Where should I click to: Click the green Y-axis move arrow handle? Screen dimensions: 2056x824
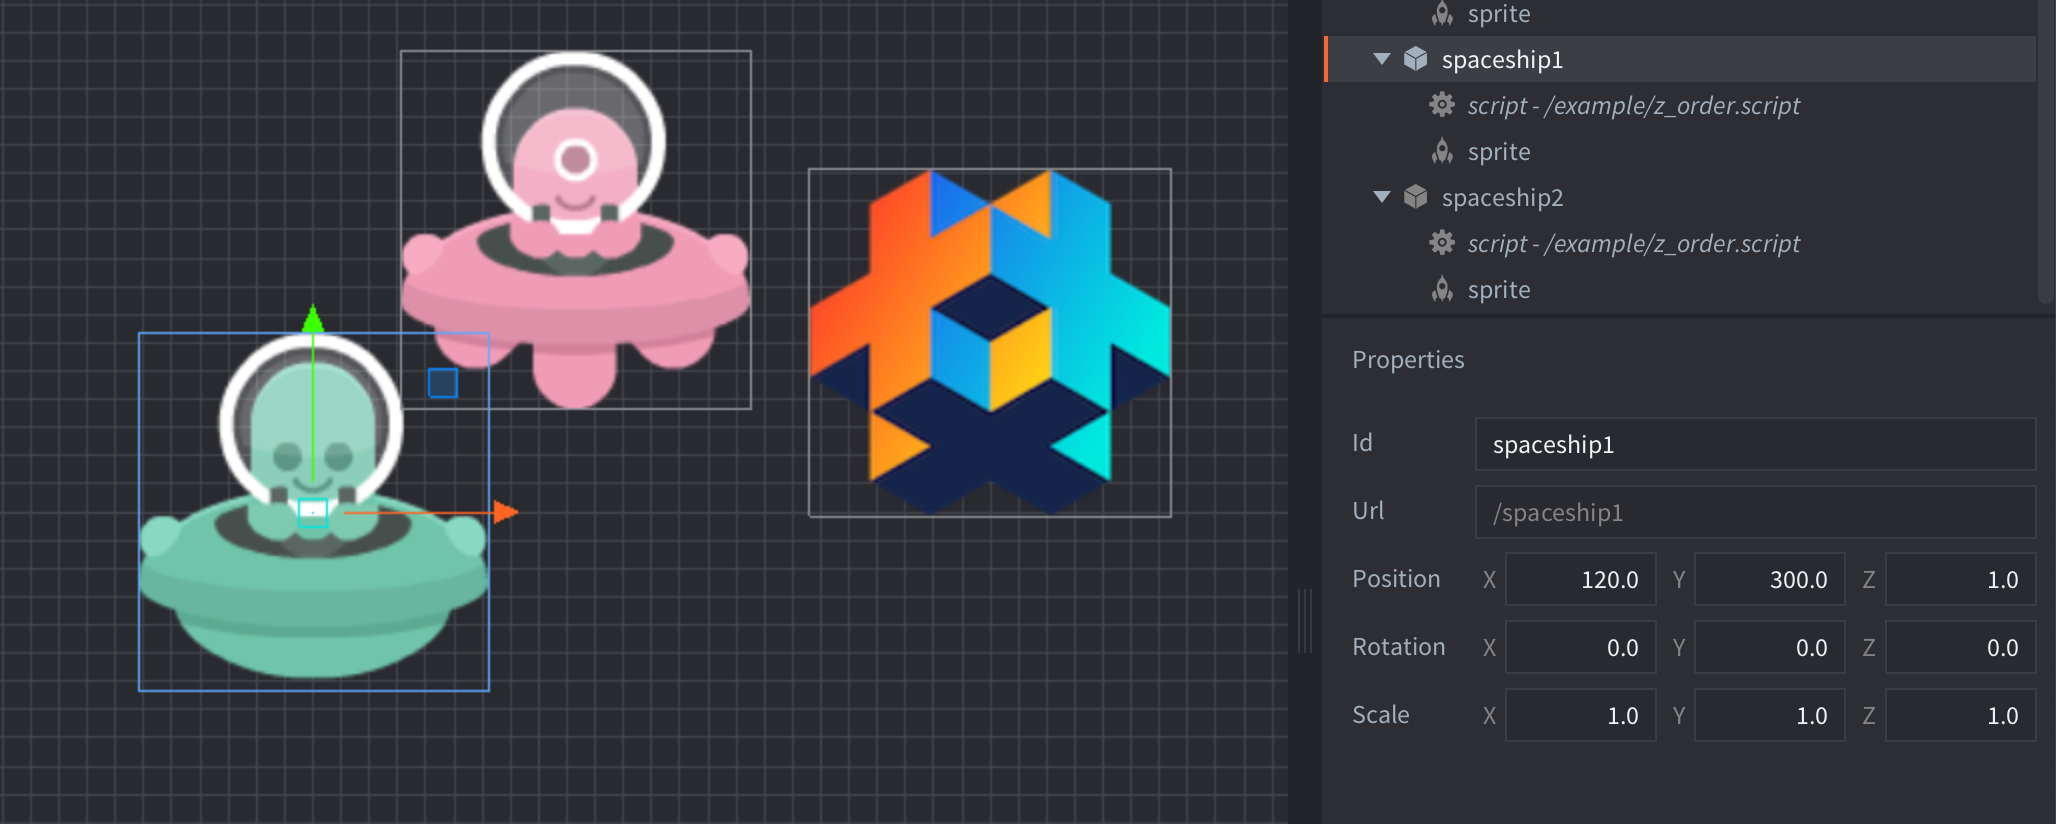point(313,319)
